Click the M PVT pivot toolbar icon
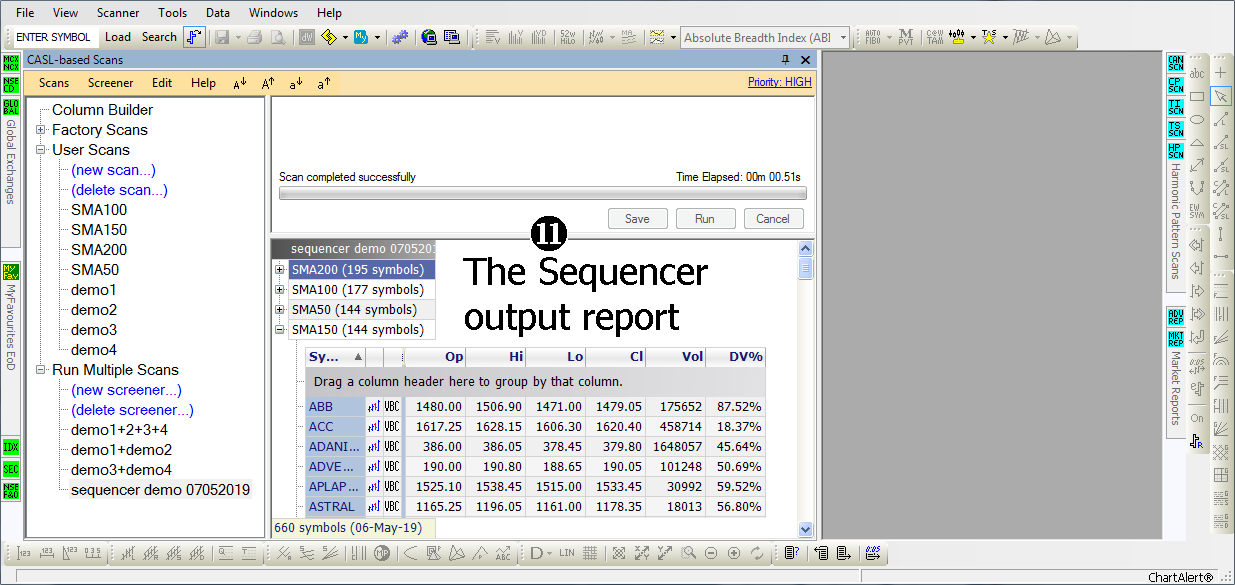 click(906, 38)
